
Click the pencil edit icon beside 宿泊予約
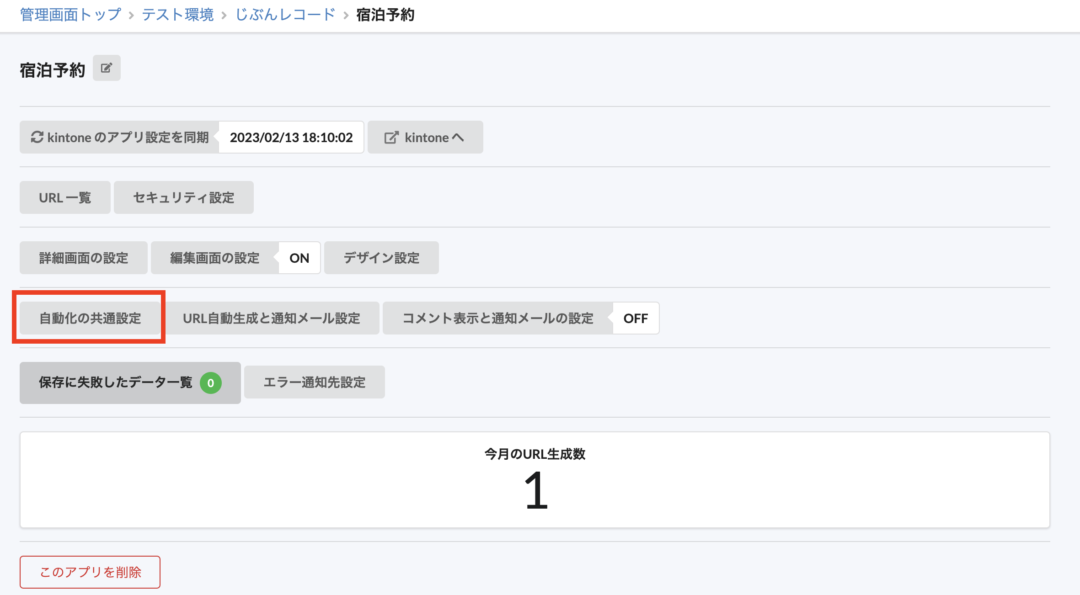click(105, 67)
